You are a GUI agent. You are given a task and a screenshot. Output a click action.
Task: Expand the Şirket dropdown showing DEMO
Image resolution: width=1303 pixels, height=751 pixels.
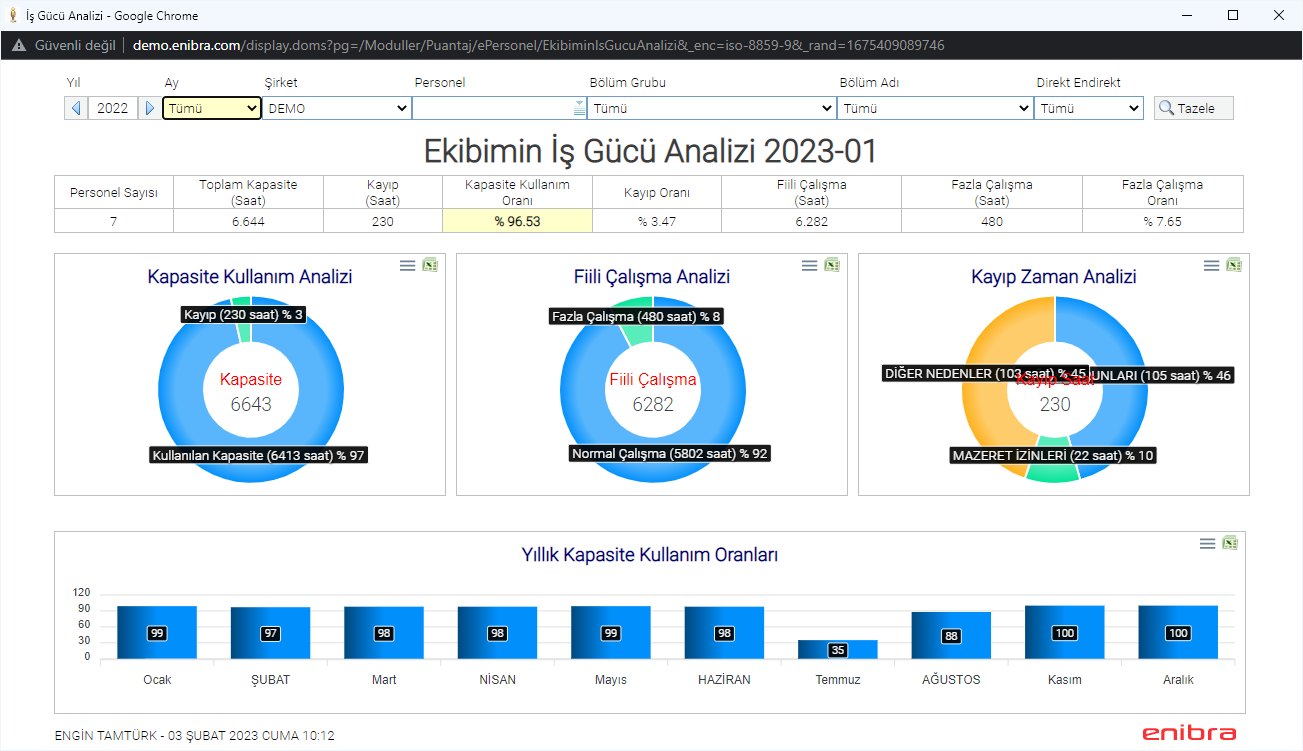337,108
